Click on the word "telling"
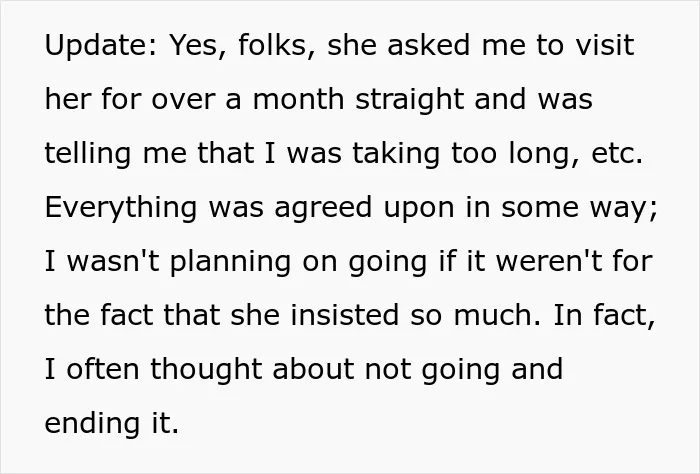This screenshot has width=700, height=474. [88, 154]
